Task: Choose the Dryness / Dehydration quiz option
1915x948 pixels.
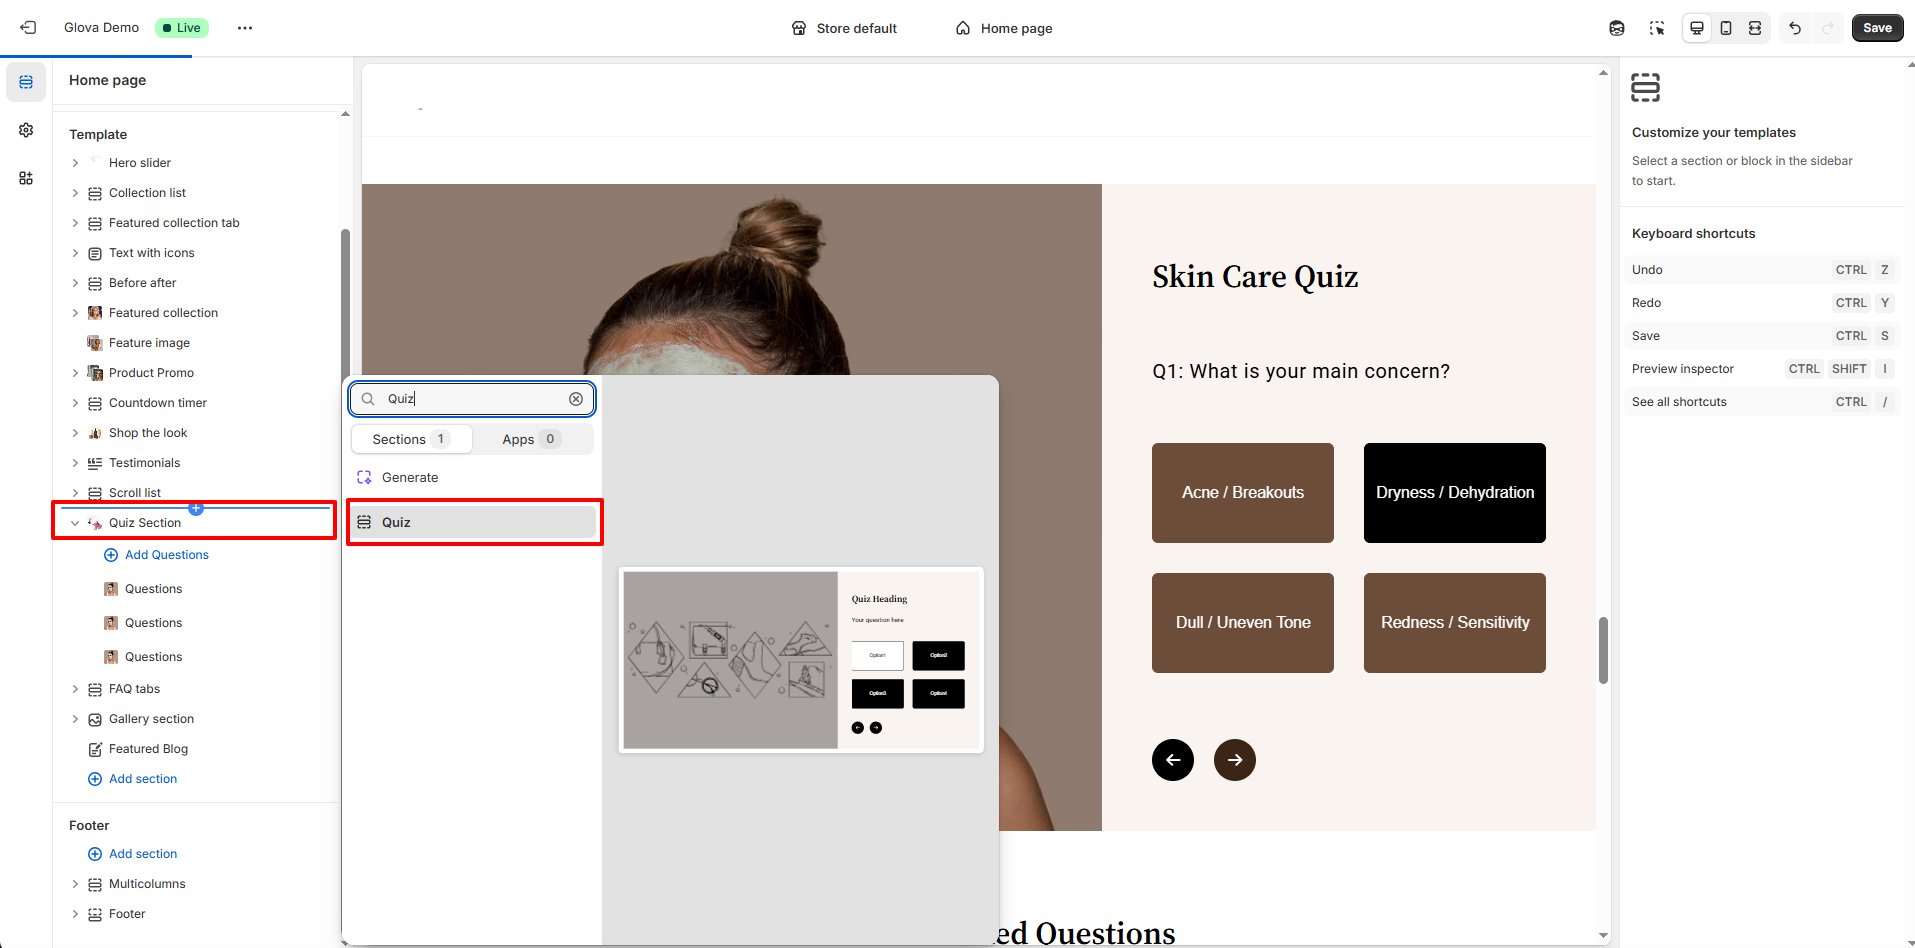Action: tap(1454, 493)
